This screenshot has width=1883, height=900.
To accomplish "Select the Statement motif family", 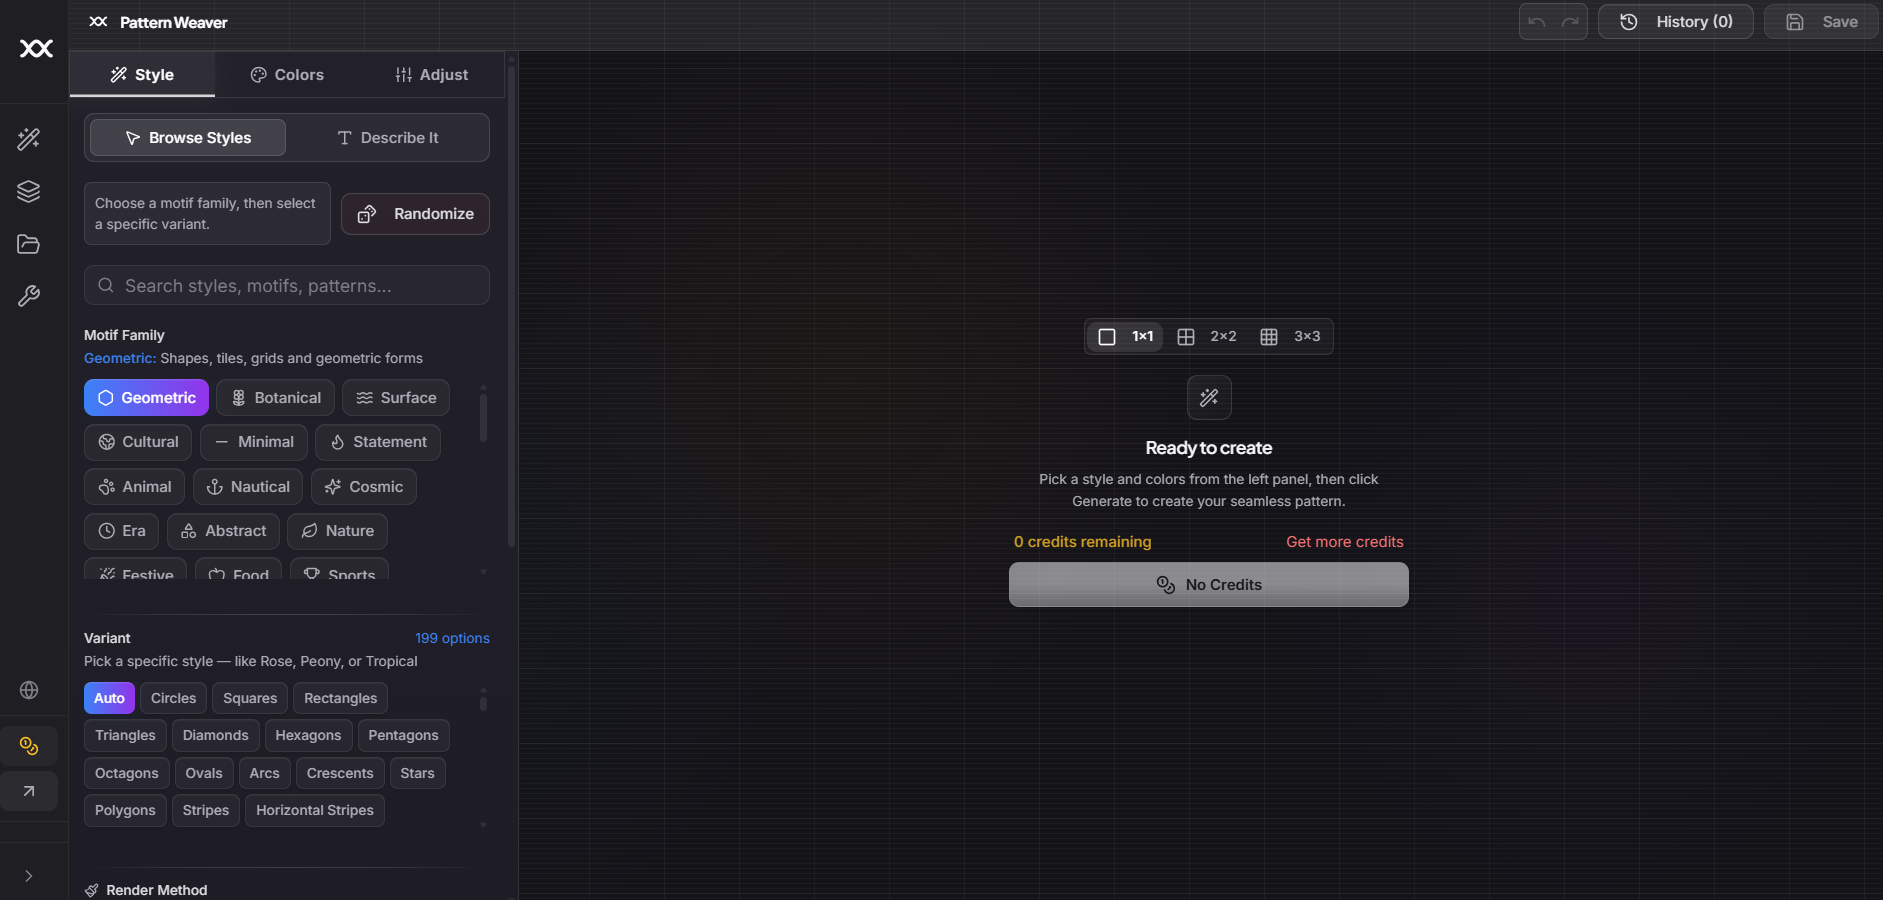I will tap(378, 442).
